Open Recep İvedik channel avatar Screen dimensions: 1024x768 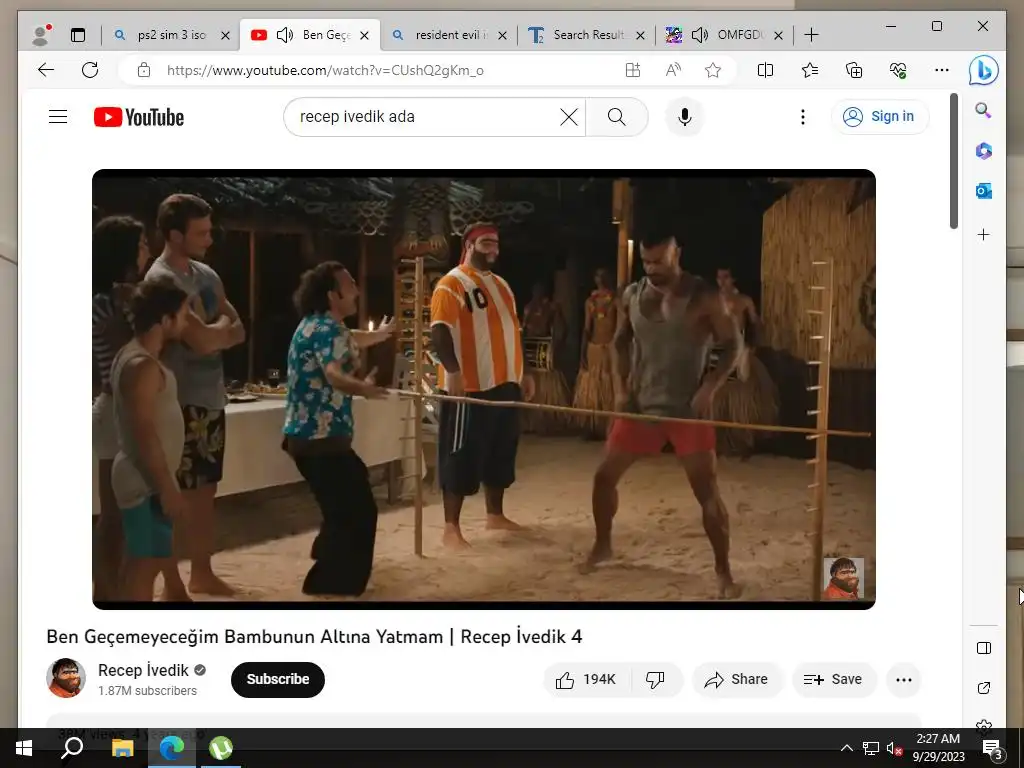pyautogui.click(x=66, y=679)
